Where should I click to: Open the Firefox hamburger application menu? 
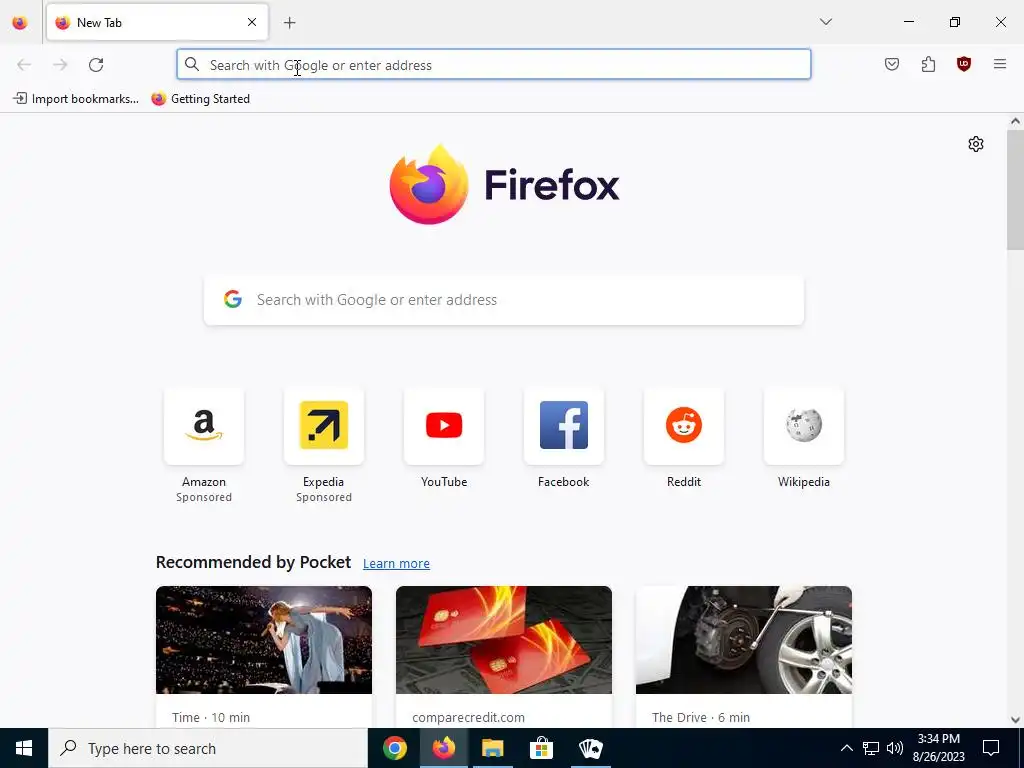(1000, 64)
